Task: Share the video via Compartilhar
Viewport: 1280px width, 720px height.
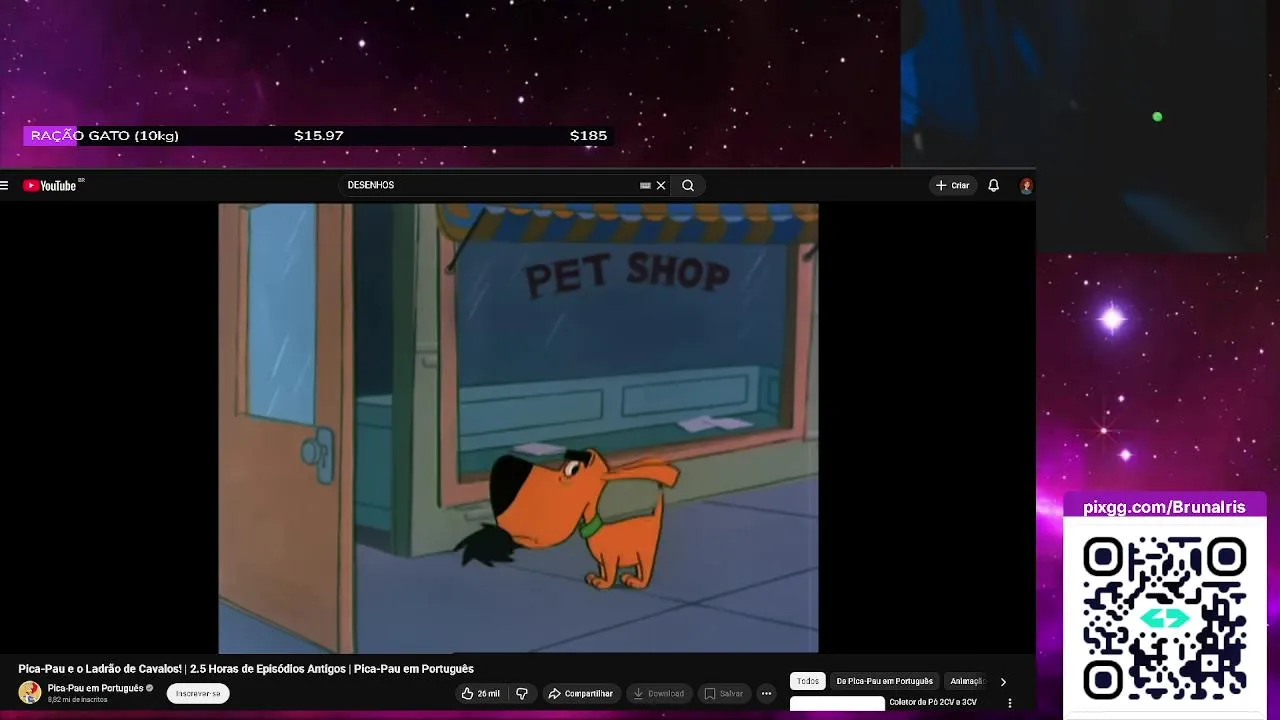Action: point(580,693)
